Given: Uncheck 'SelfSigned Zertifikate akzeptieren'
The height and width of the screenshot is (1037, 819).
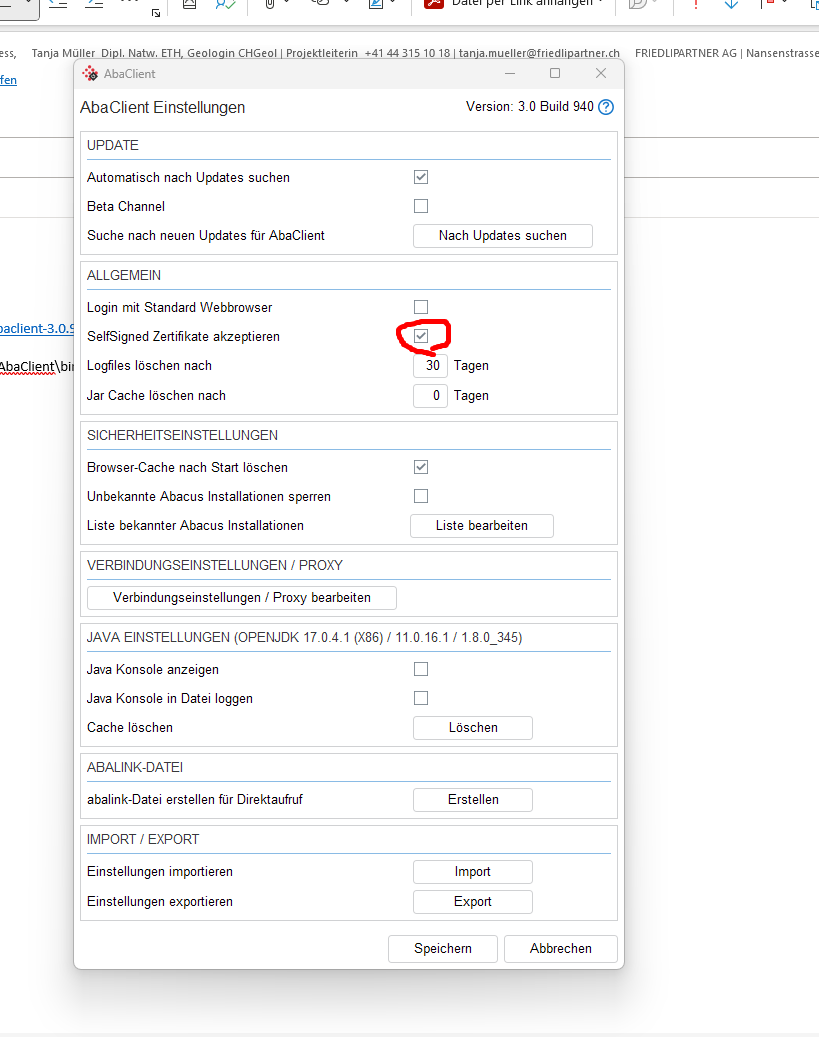Looking at the screenshot, I should coord(421,336).
